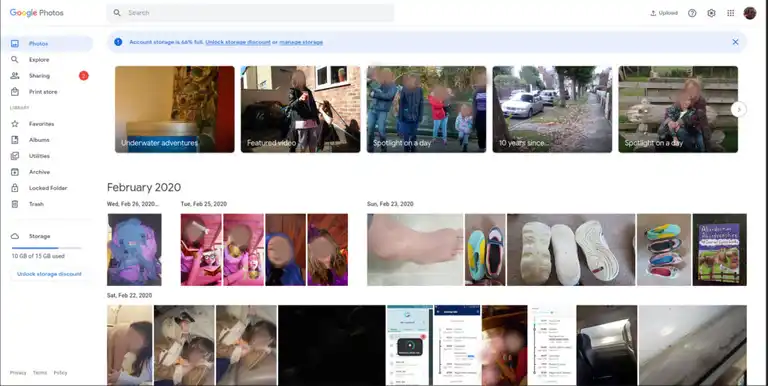Open the Google apps grid icon
Screen dimensions: 768x386
[x=730, y=13]
